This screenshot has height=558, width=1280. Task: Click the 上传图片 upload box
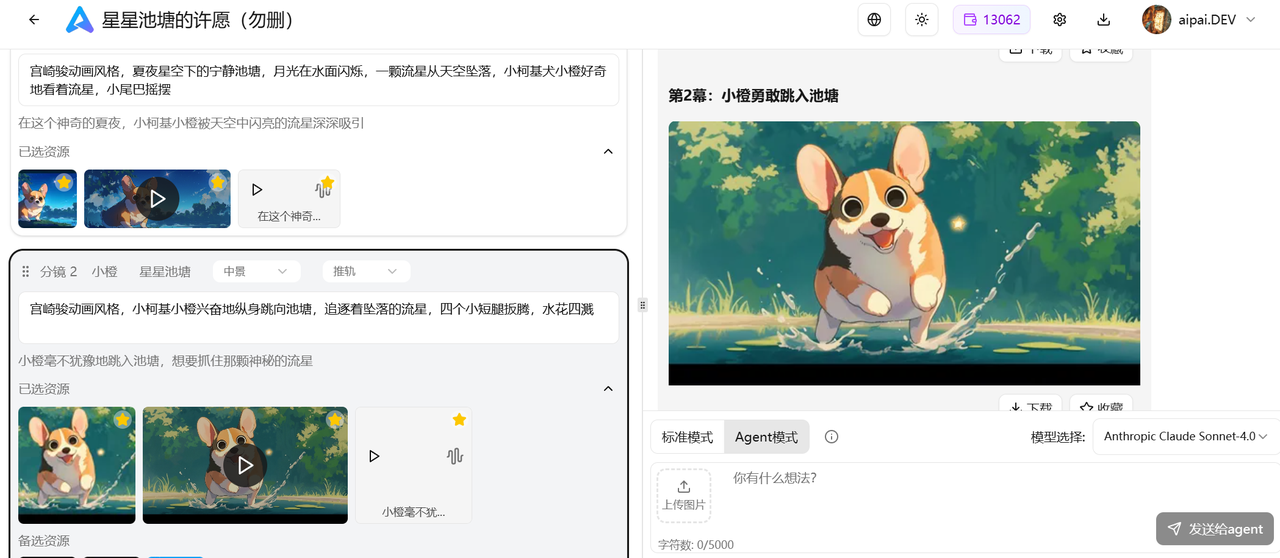point(683,495)
